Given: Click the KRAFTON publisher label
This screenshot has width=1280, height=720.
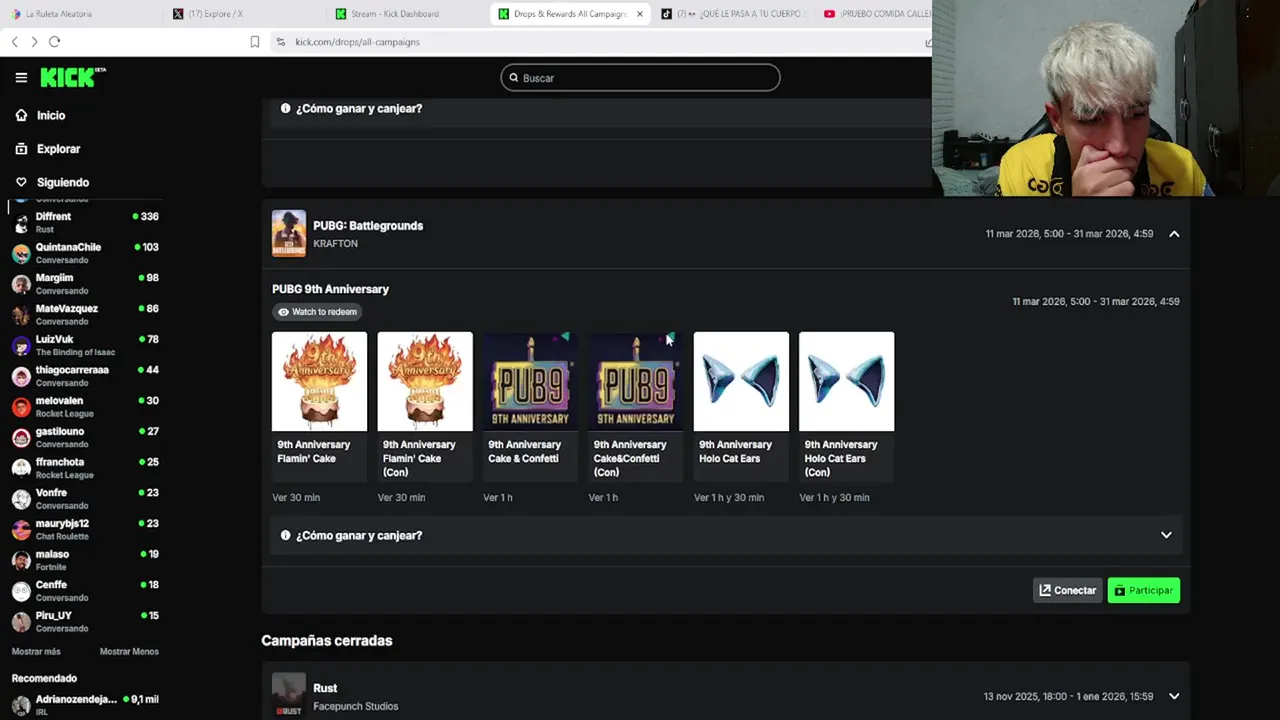Looking at the screenshot, I should click(335, 244).
